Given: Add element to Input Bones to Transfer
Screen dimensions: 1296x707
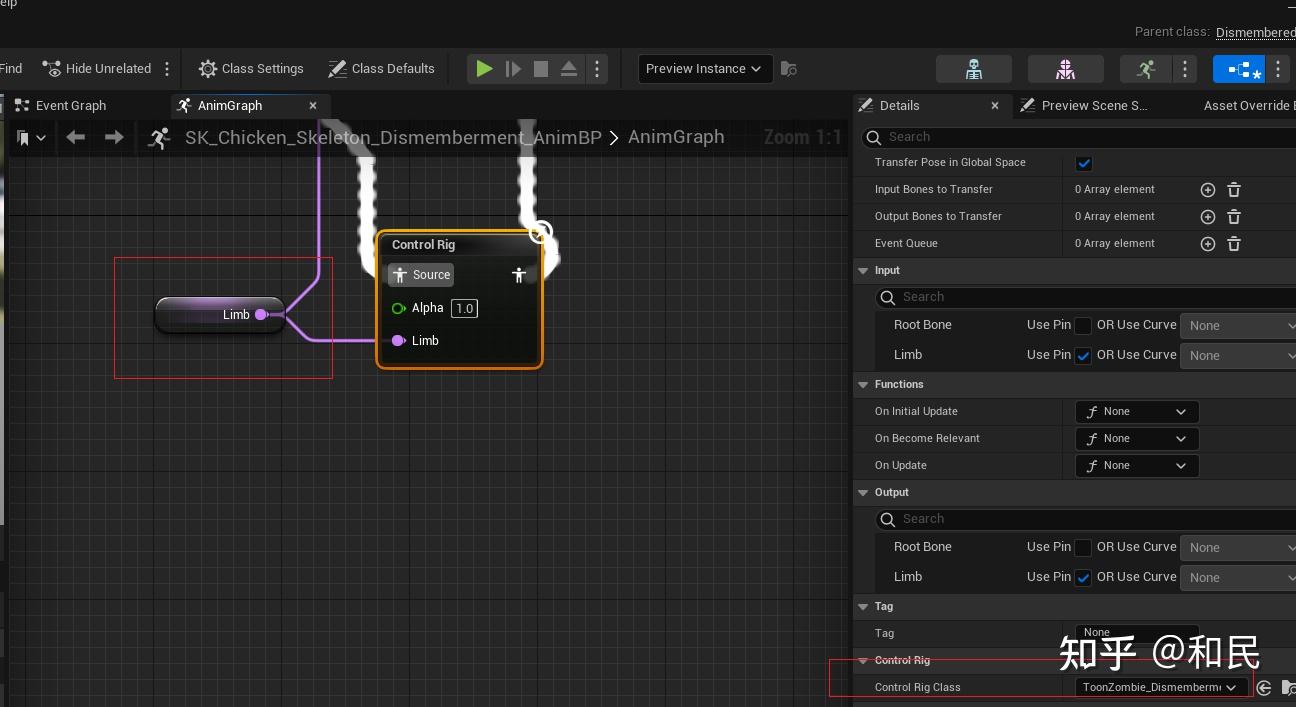Looking at the screenshot, I should 1207,190.
